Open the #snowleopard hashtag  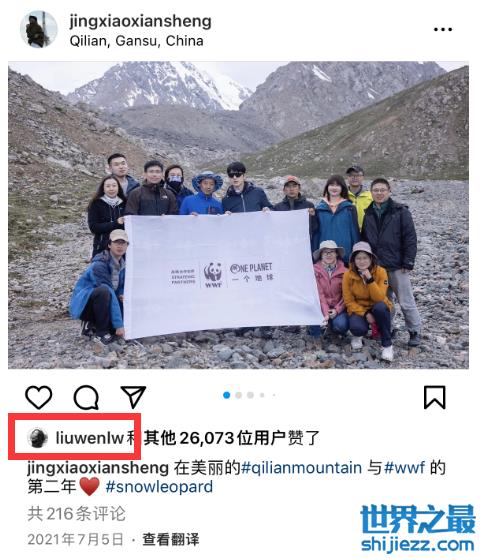click(x=159, y=487)
